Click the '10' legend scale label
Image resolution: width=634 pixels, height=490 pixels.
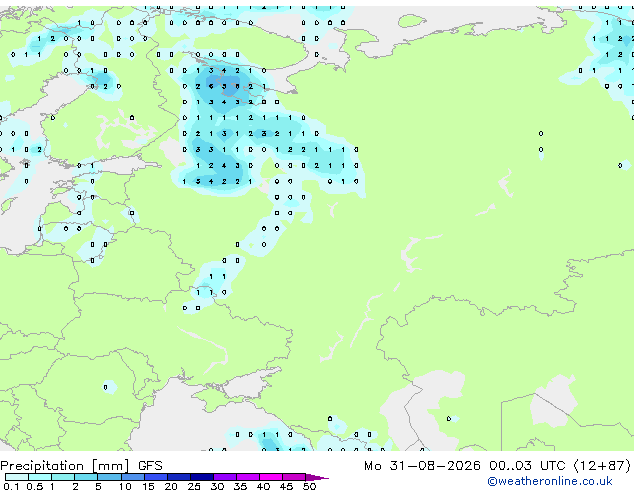pos(125,486)
